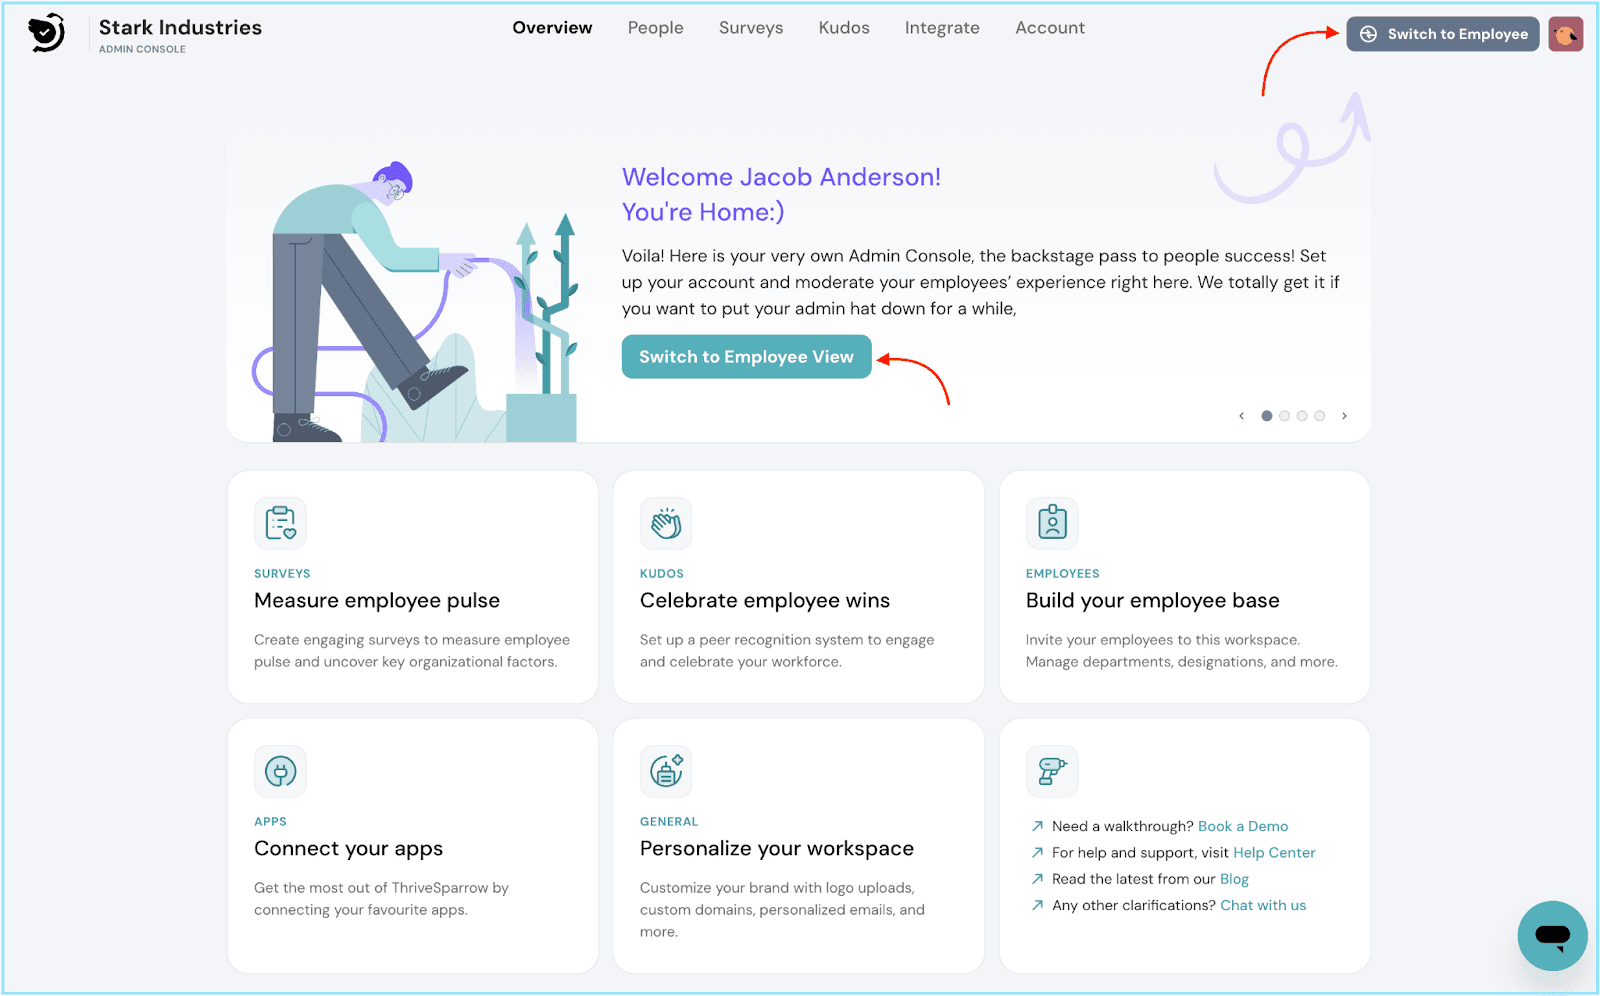1600x996 pixels.
Task: Click the Kudos clapping hands icon
Action: pyautogui.click(x=666, y=523)
